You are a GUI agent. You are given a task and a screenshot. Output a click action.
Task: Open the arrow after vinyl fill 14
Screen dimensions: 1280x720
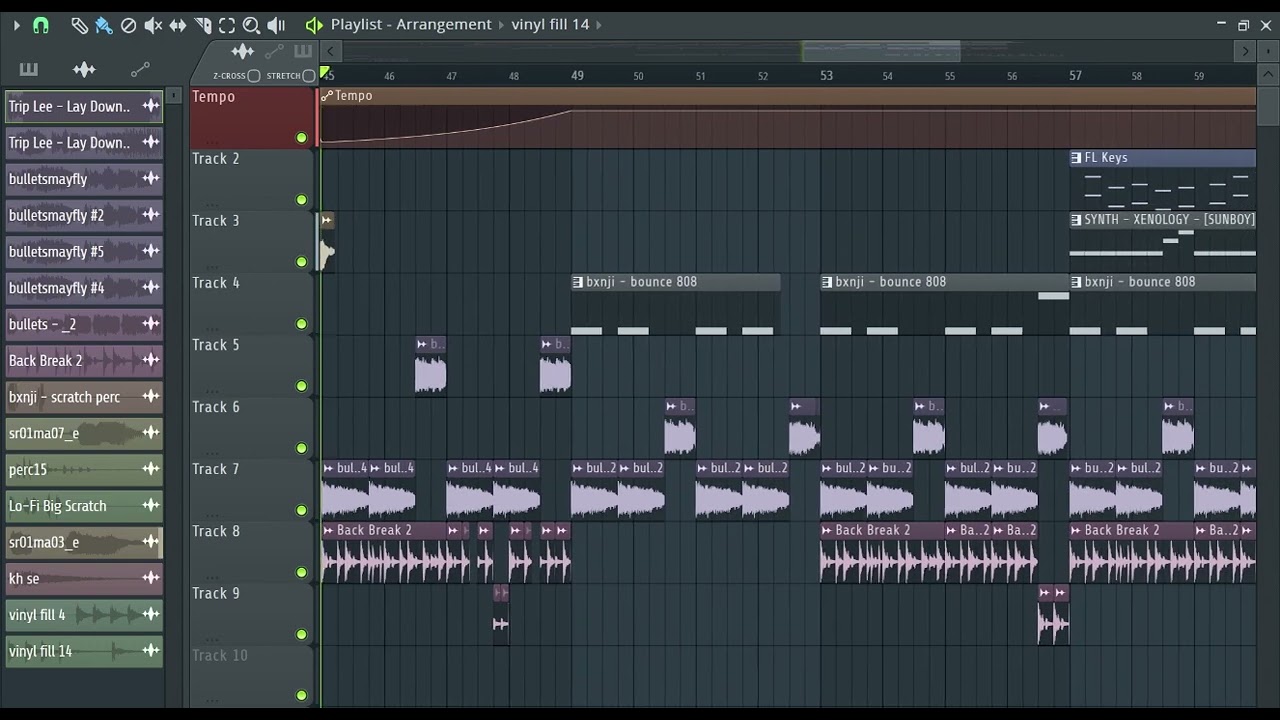click(x=599, y=25)
